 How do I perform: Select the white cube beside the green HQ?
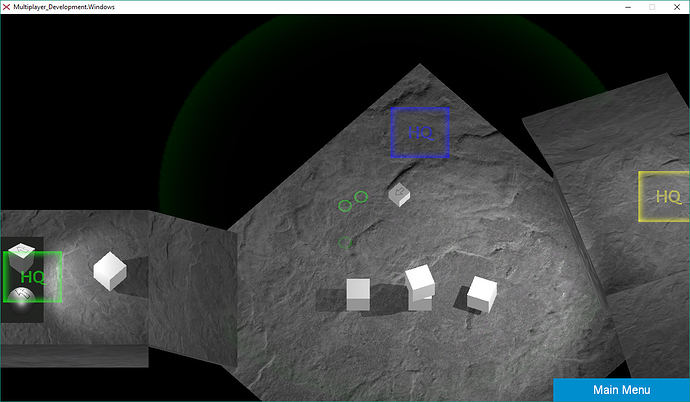pyautogui.click(x=110, y=271)
